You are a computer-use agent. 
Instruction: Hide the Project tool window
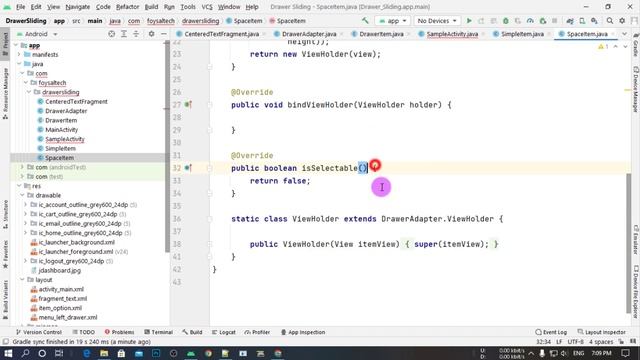(164, 34)
